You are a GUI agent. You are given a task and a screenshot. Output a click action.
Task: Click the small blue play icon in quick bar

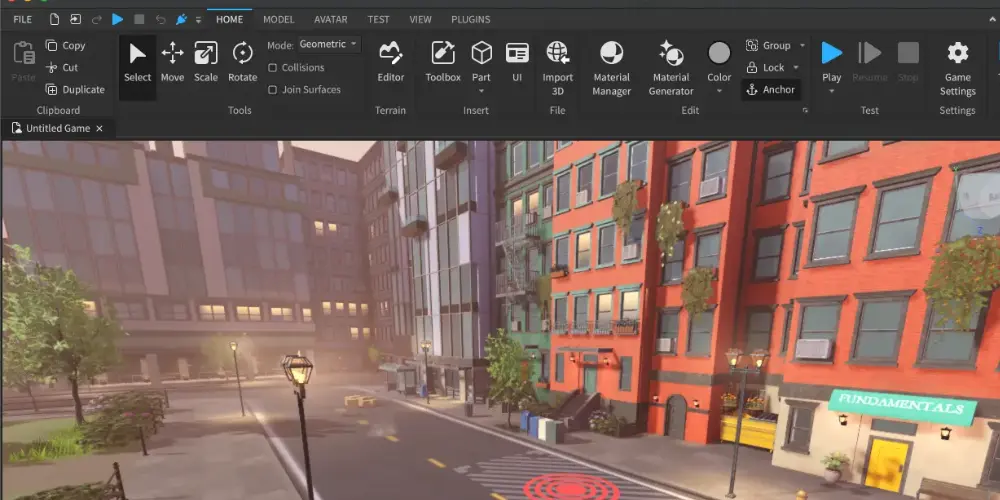117,19
